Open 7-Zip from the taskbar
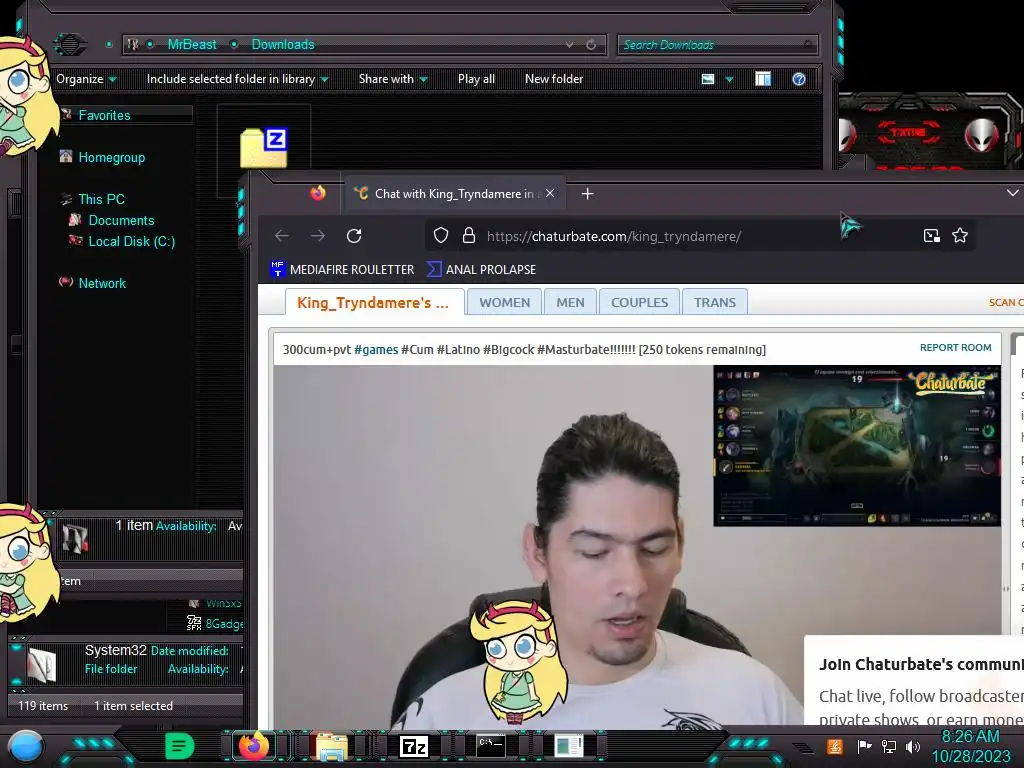 click(413, 746)
